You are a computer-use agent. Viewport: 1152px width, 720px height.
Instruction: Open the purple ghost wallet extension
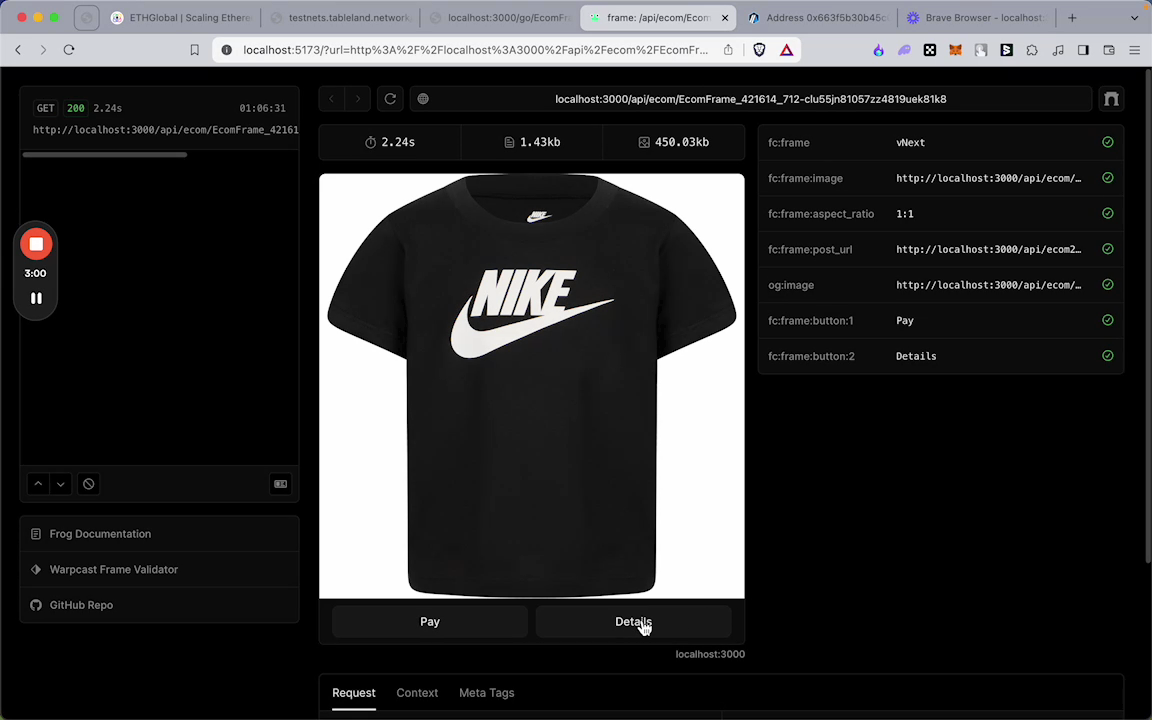click(x=904, y=50)
